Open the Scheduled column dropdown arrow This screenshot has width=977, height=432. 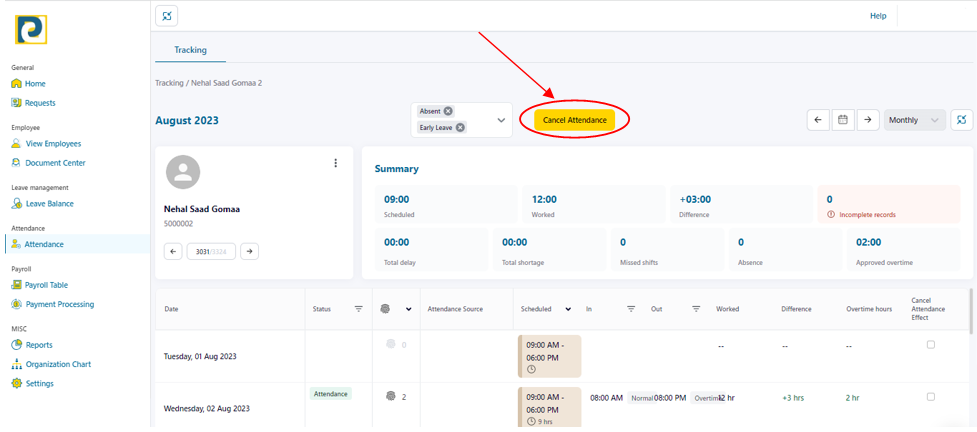point(568,309)
